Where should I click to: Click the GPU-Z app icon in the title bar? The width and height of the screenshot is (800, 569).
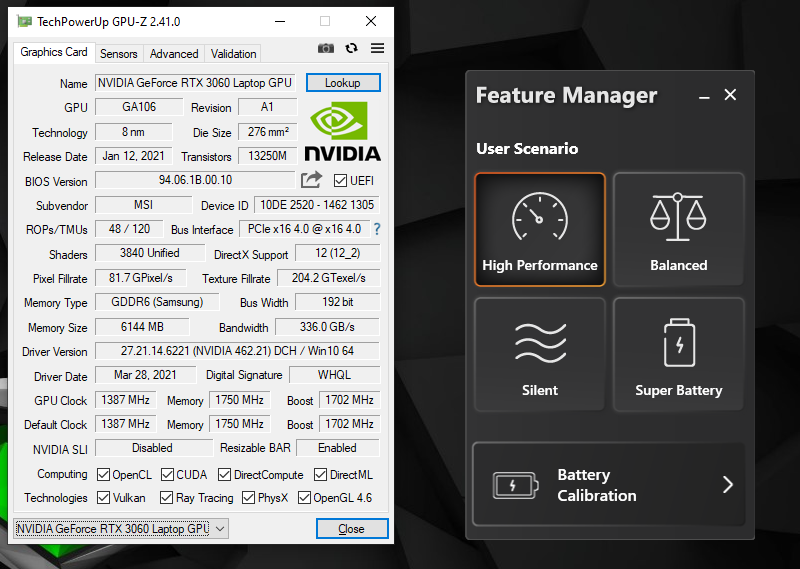(24, 21)
